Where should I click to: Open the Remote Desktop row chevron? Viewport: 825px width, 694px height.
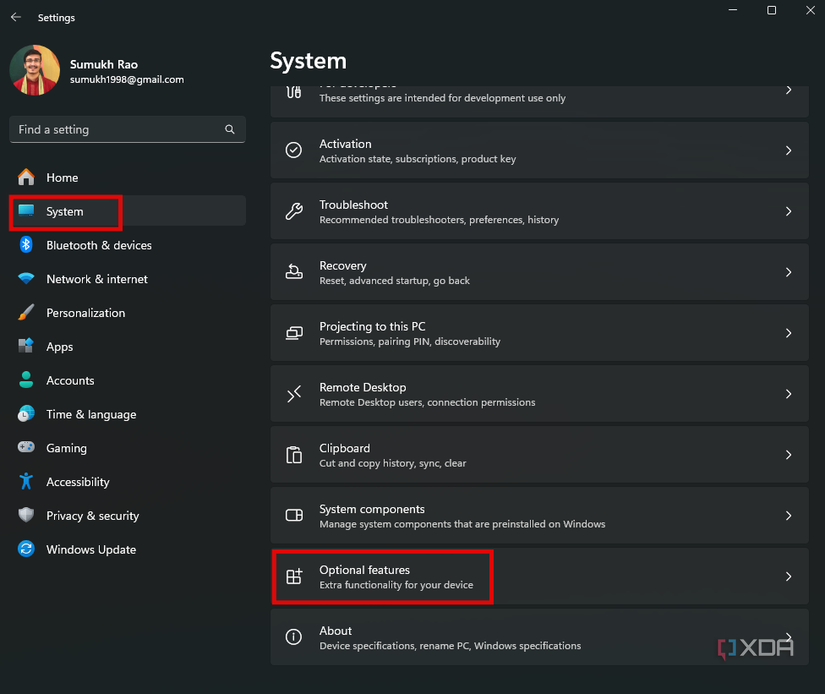tap(788, 394)
